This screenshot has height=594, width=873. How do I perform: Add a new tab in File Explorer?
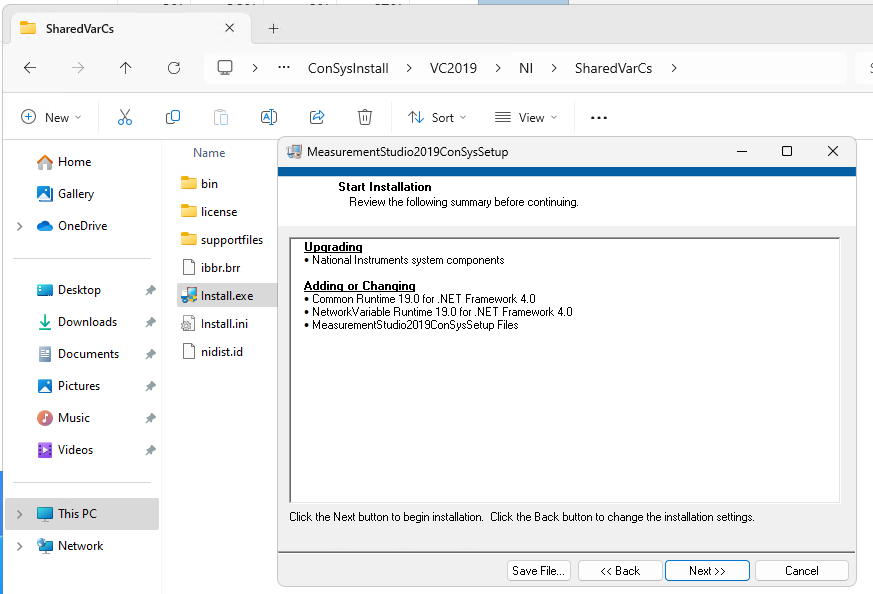click(x=273, y=28)
